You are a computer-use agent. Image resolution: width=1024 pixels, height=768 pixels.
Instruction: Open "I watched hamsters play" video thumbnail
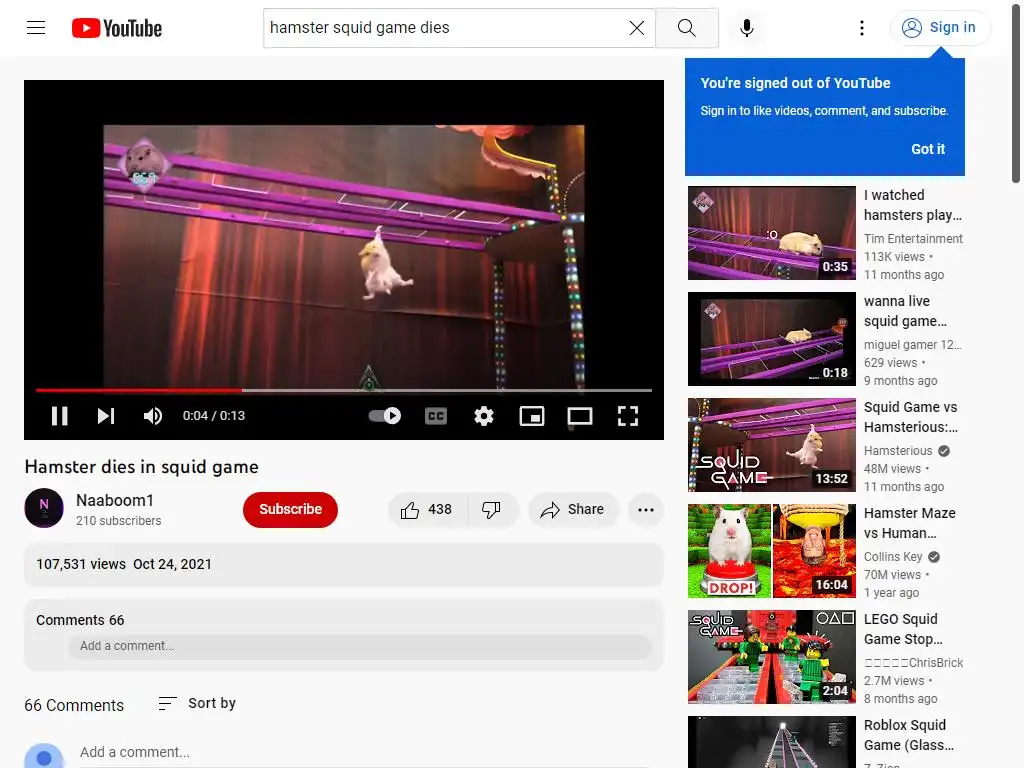[x=771, y=233]
